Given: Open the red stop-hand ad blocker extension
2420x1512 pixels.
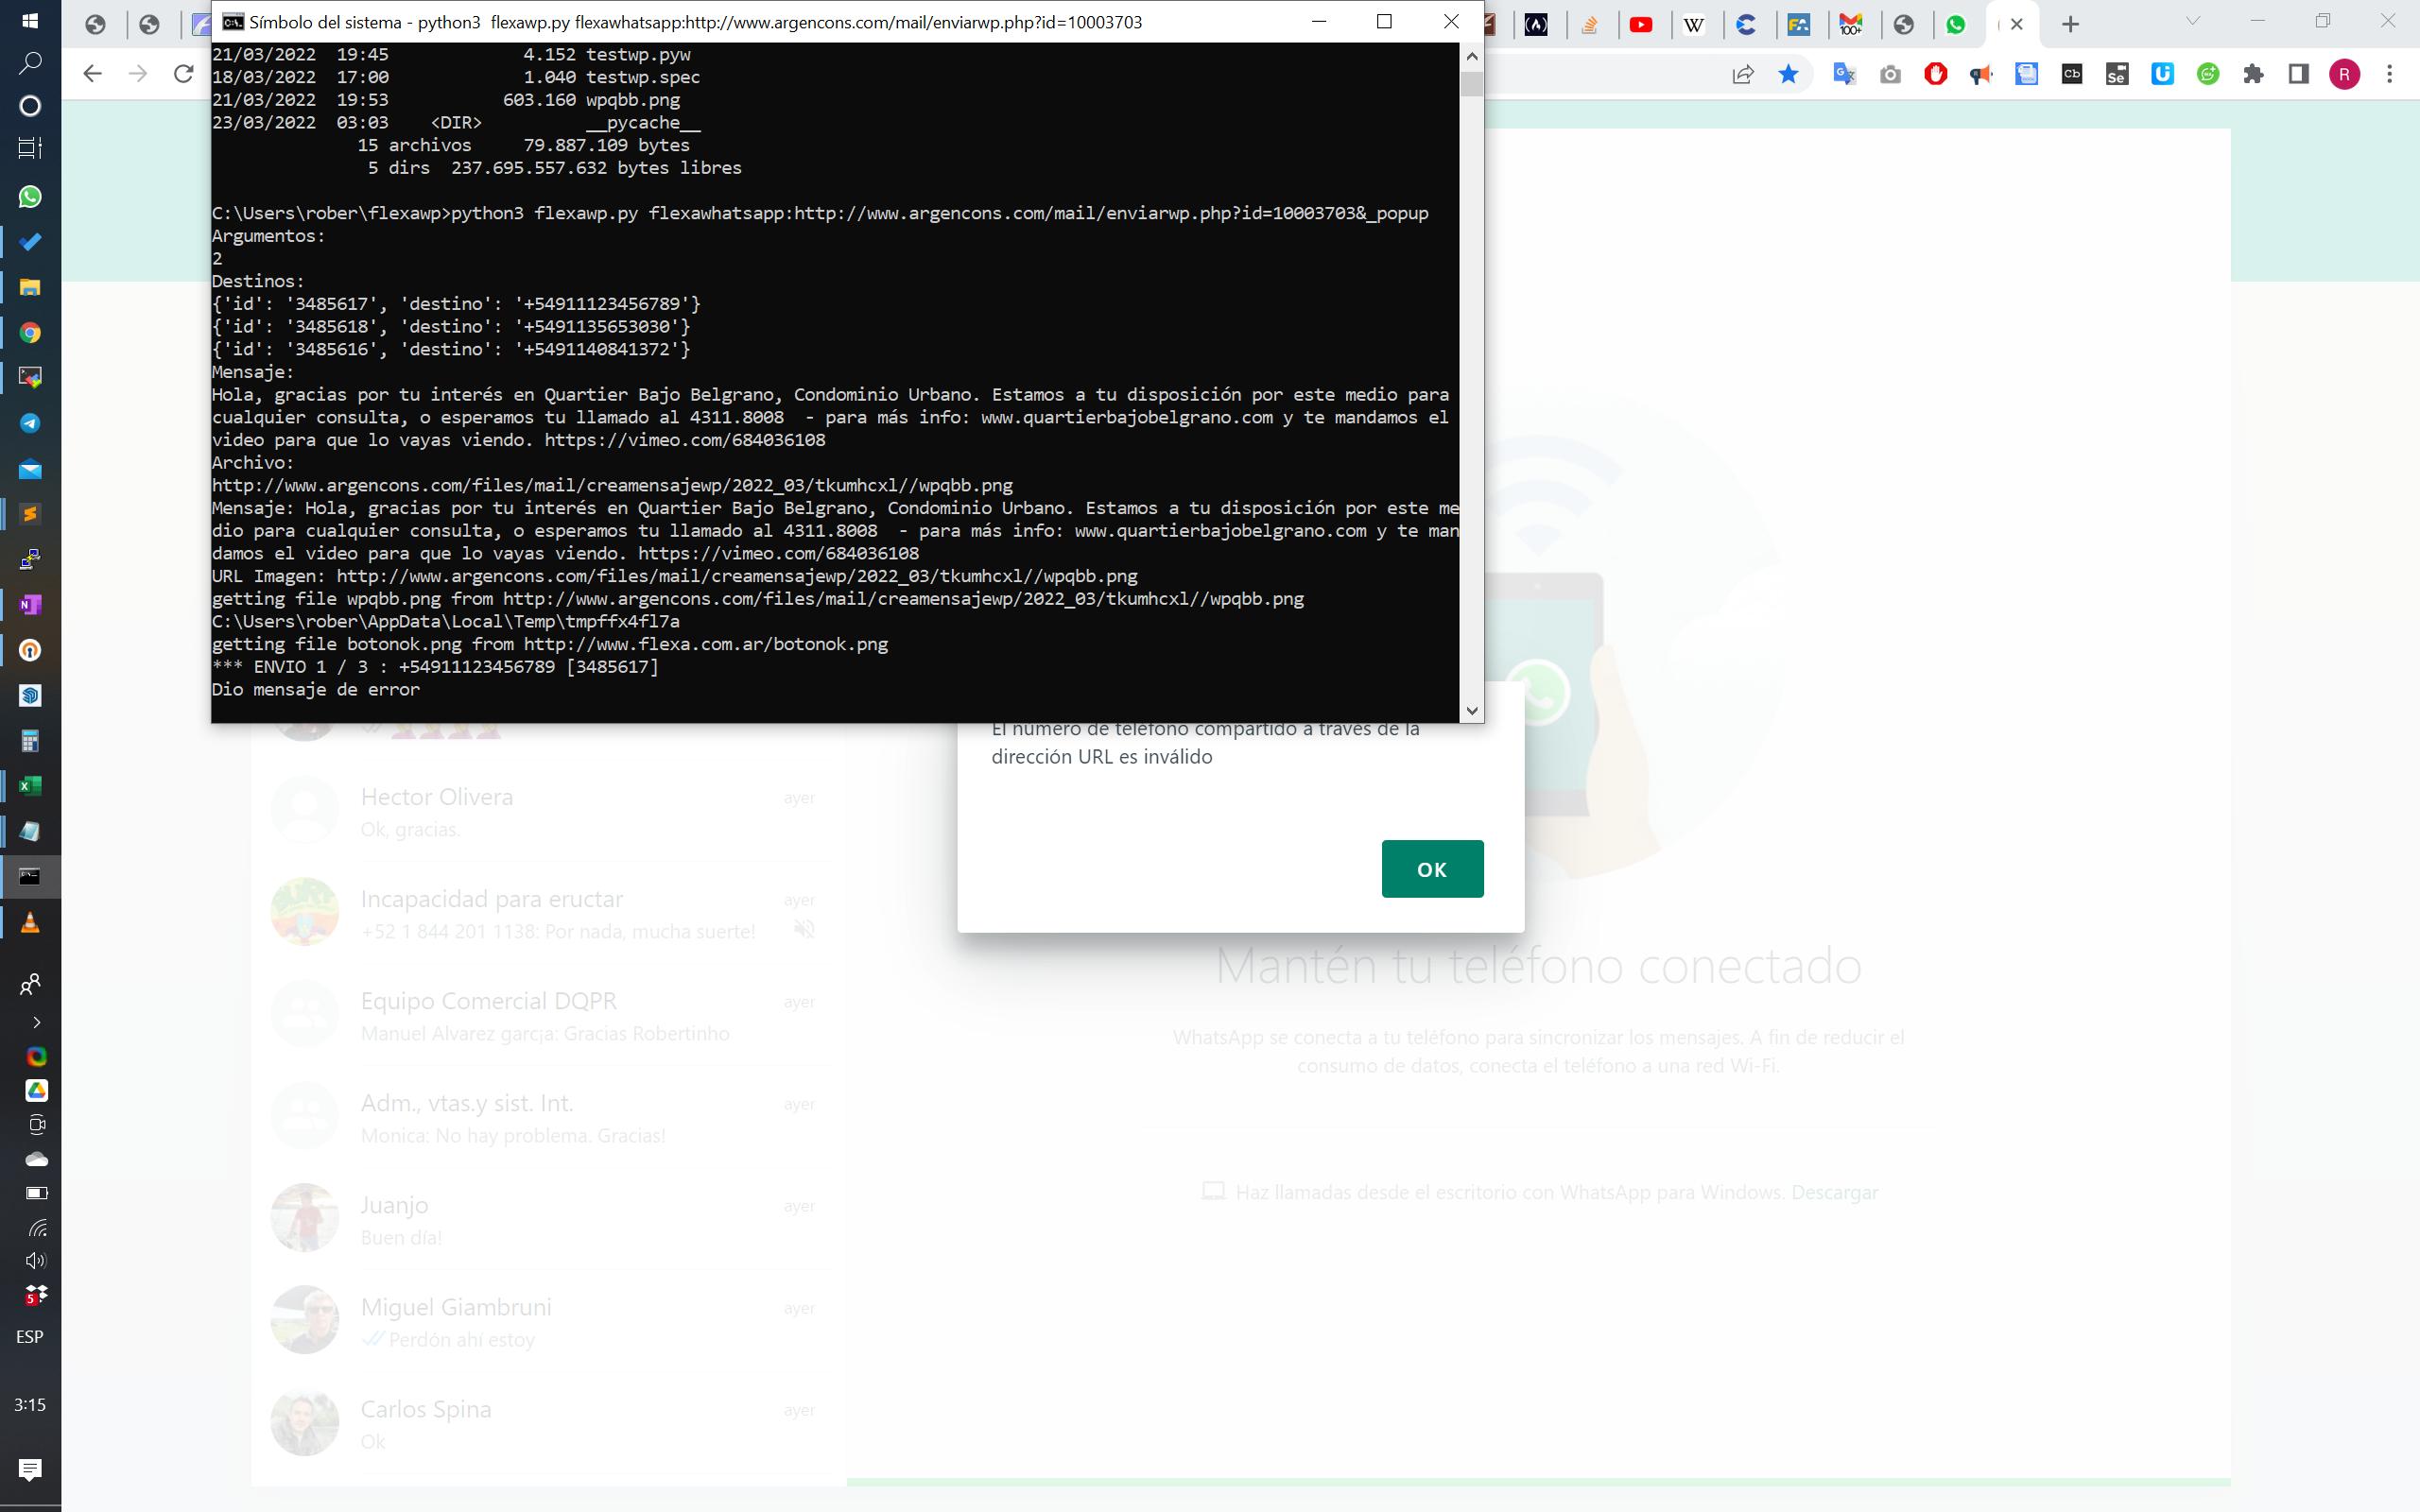Looking at the screenshot, I should (x=1935, y=74).
